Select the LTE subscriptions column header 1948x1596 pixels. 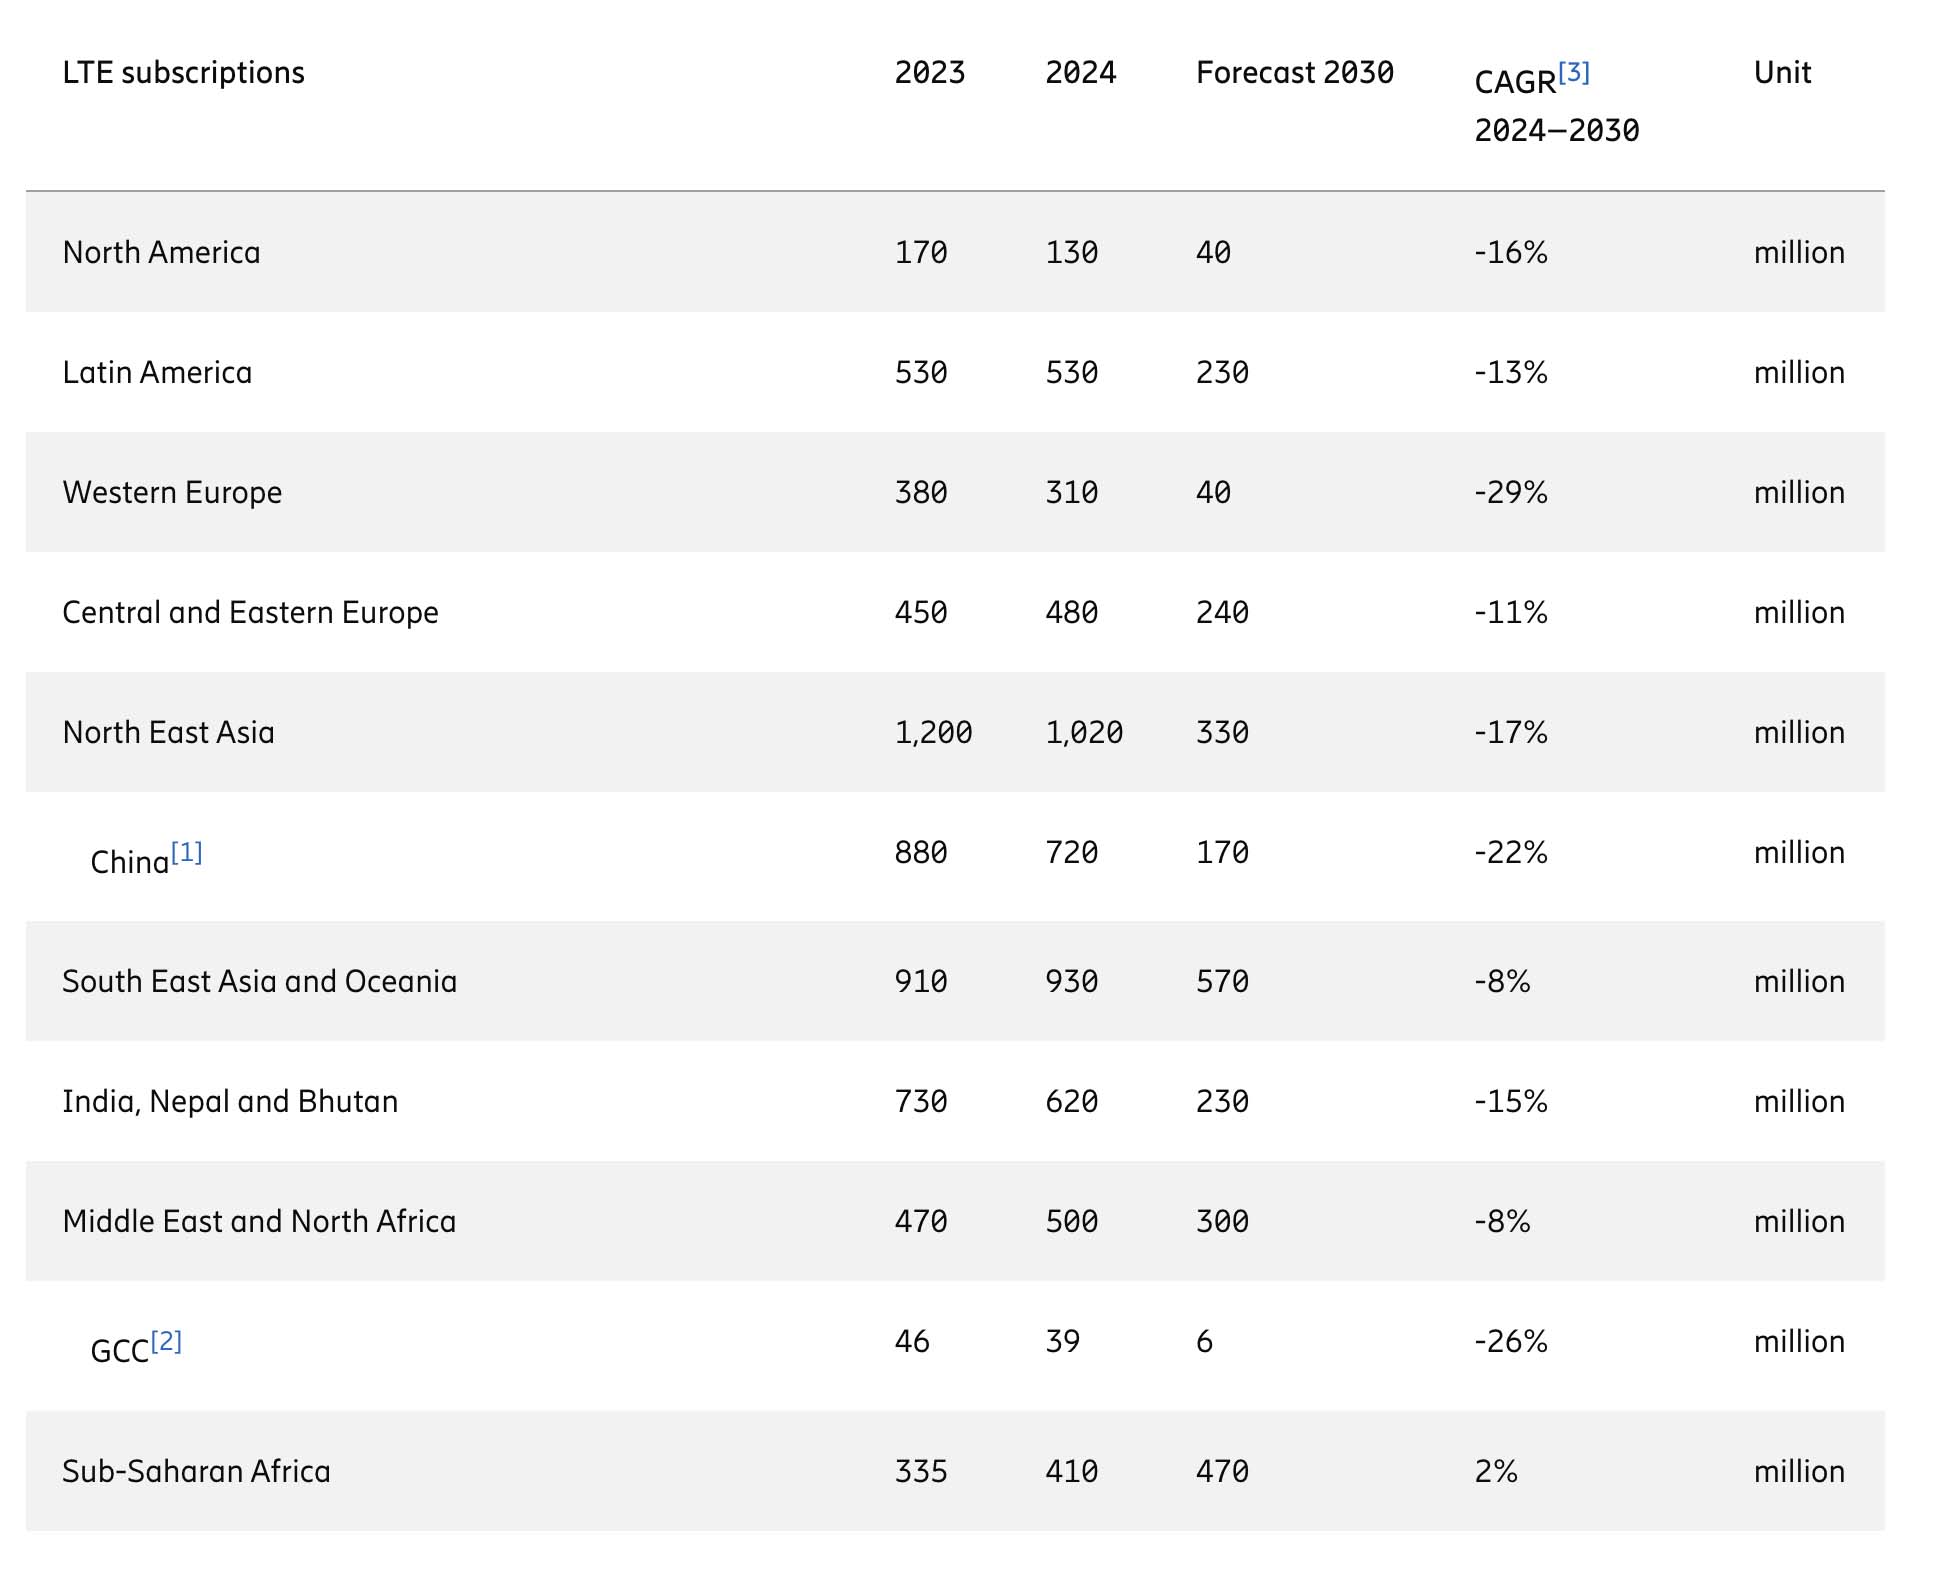[183, 73]
